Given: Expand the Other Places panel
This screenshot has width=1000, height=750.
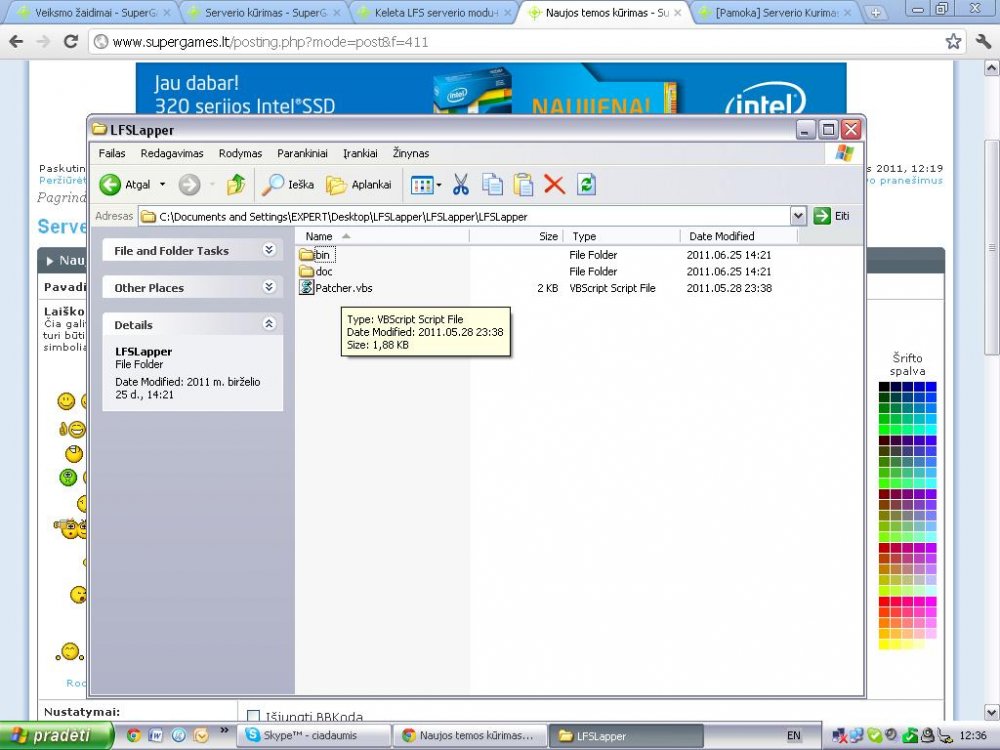Looking at the screenshot, I should tap(268, 287).
